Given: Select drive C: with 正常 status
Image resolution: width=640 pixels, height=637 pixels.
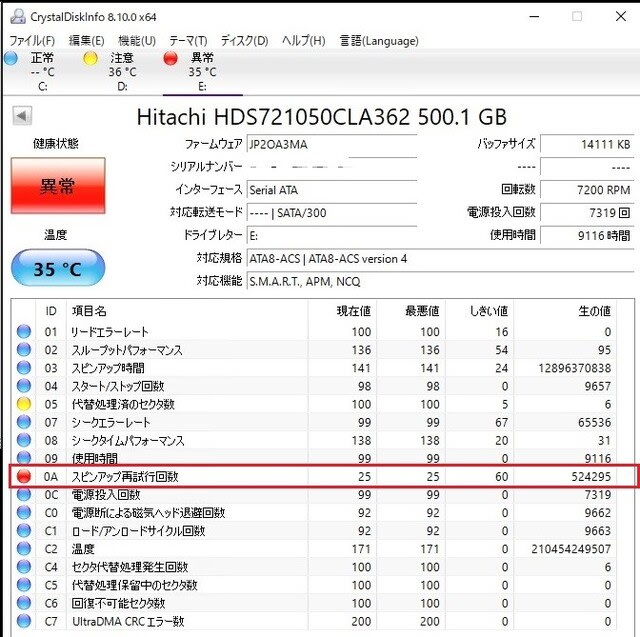Looking at the screenshot, I should [42, 71].
